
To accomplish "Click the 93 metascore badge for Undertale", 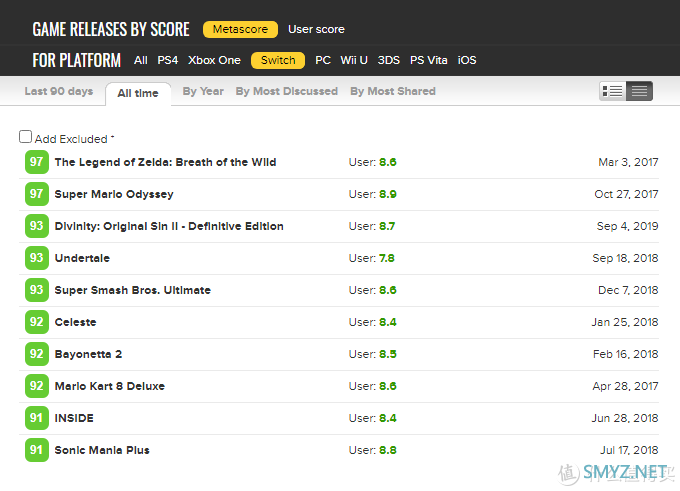I will pyautogui.click(x=37, y=258).
